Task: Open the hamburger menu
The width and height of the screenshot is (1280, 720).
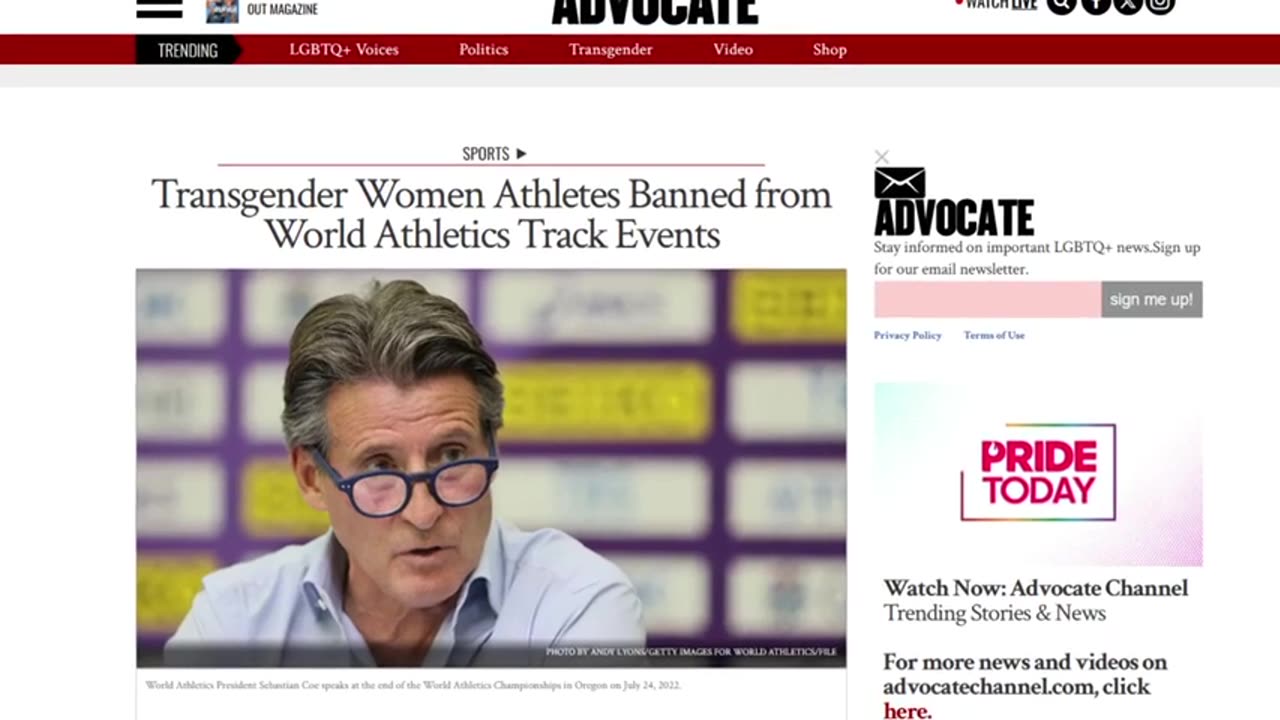Action: tap(159, 8)
